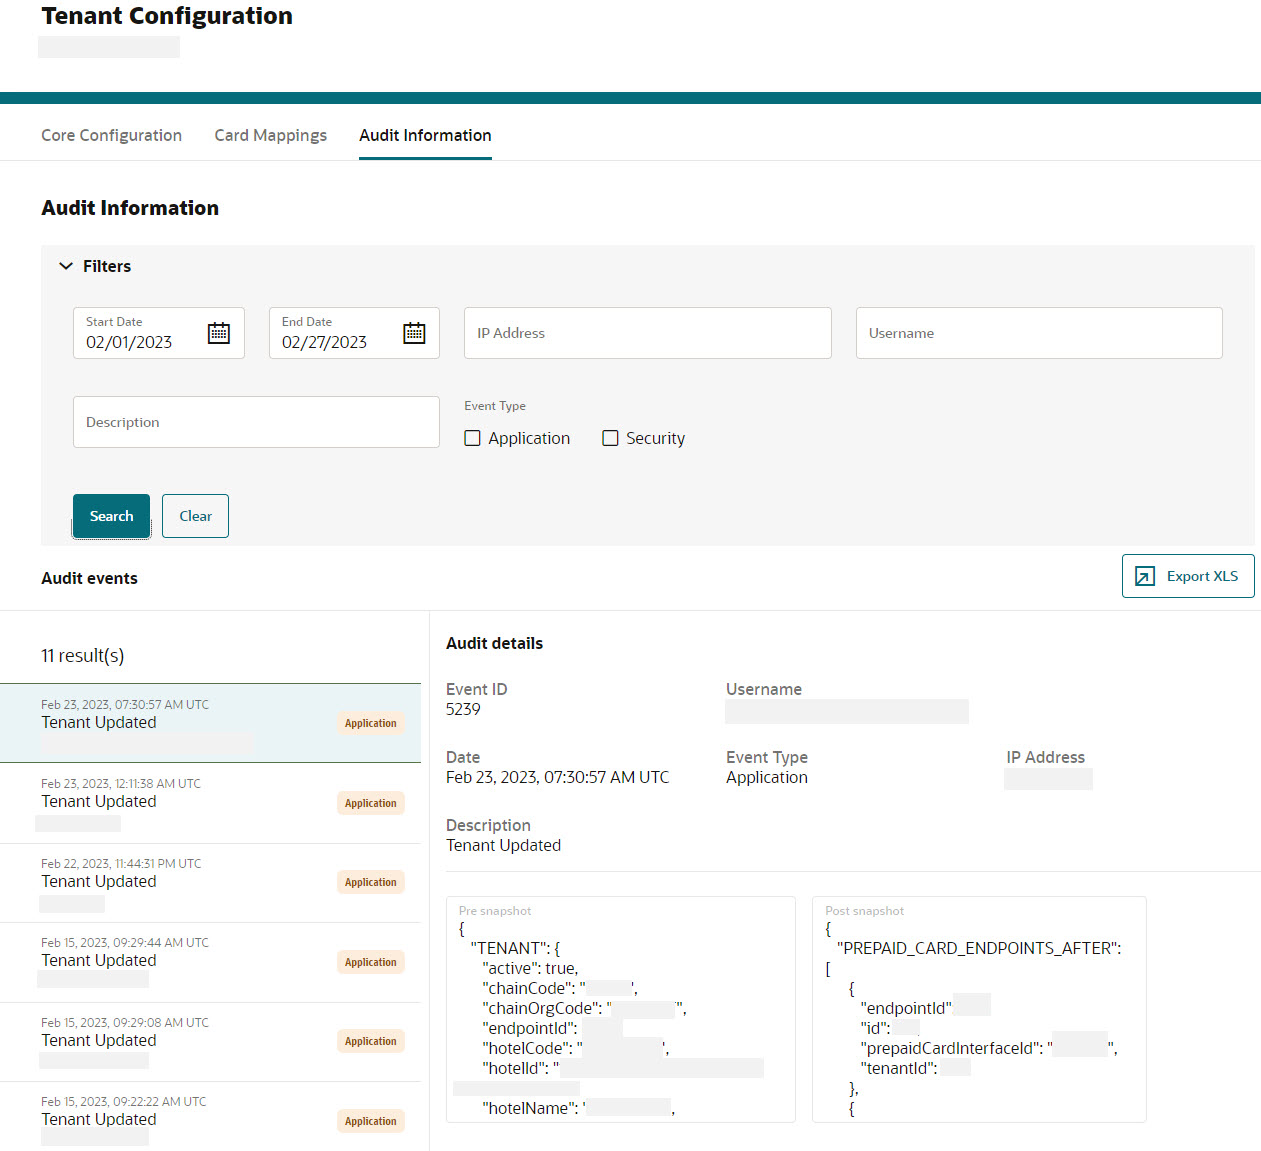
Task: Click the Start Date field
Action: coord(140,342)
